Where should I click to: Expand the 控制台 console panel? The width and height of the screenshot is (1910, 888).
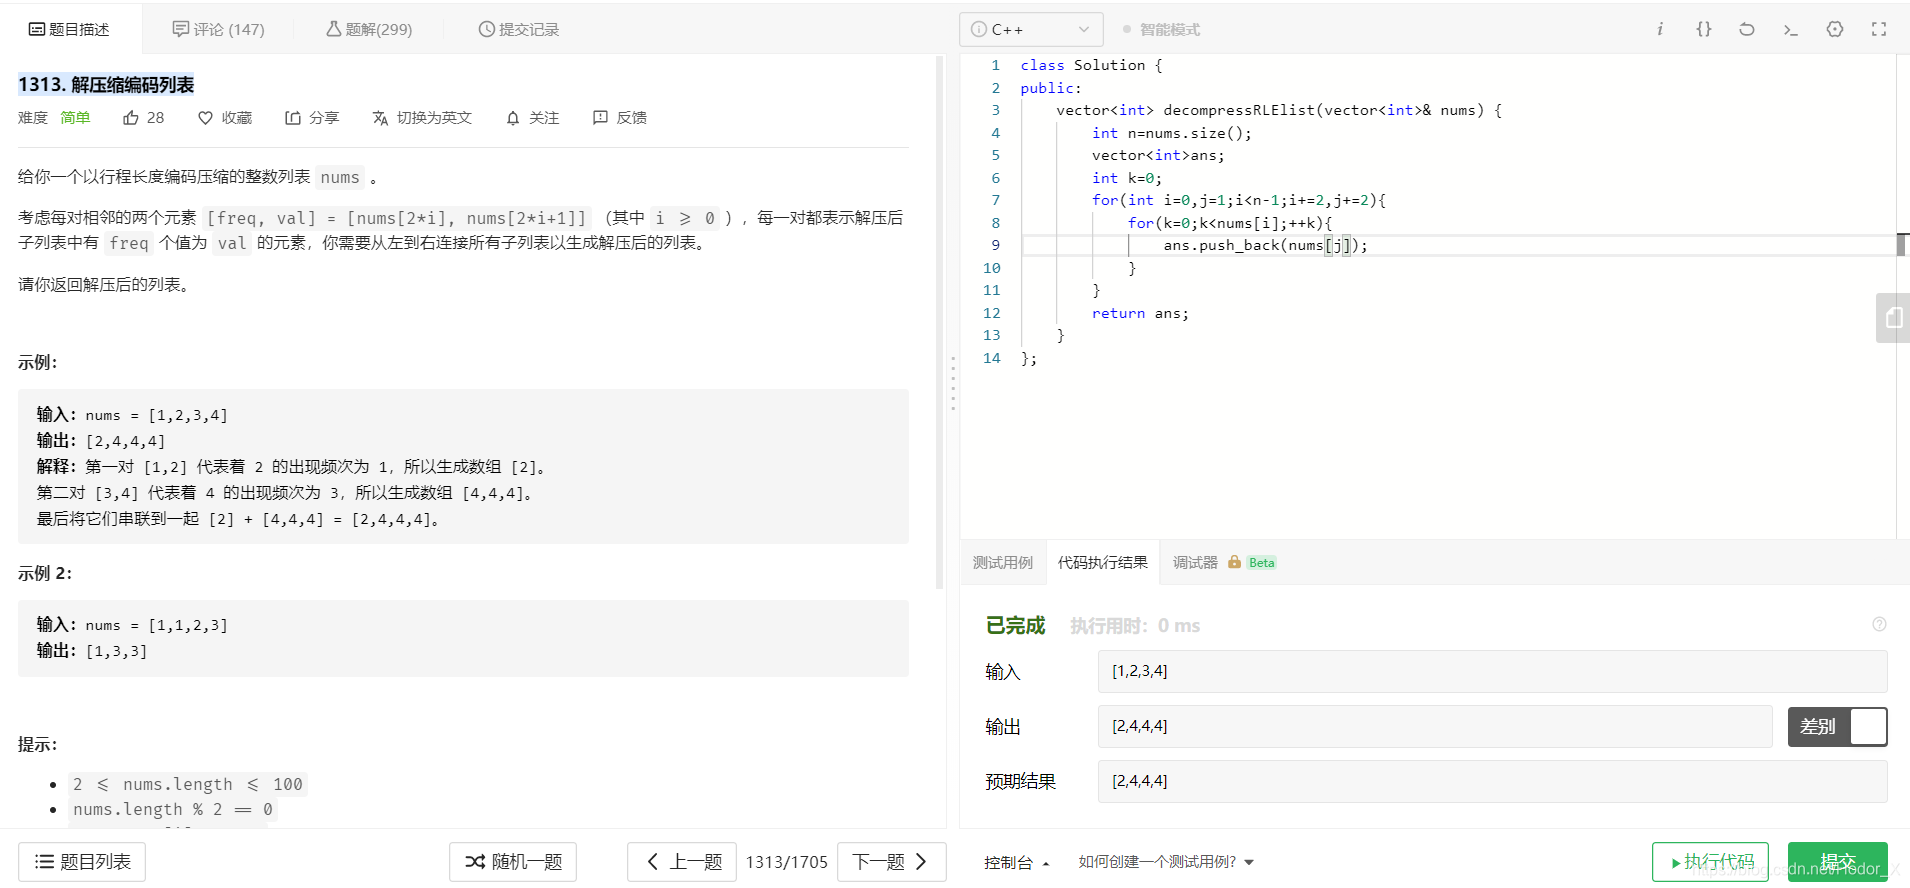(1017, 862)
